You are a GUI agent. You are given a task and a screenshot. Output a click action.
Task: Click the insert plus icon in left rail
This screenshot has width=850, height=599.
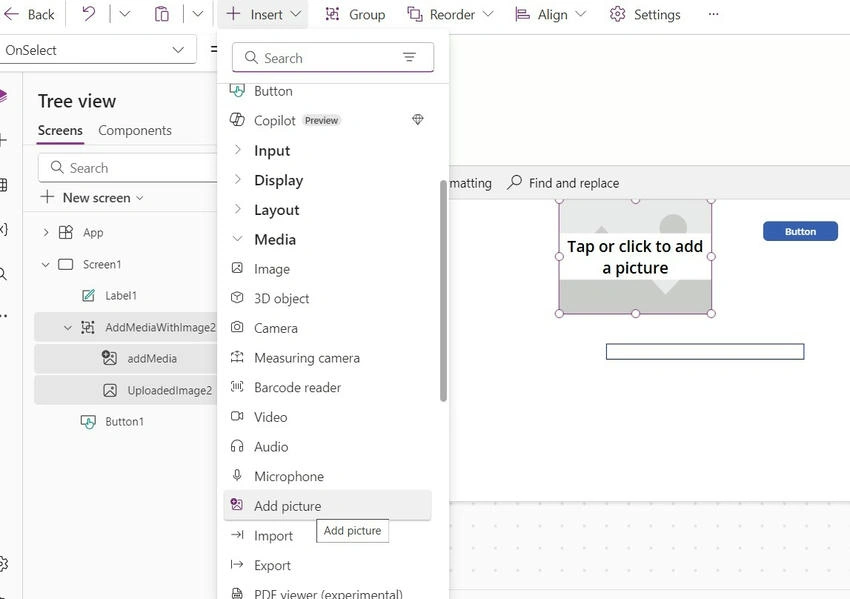tap(3, 140)
